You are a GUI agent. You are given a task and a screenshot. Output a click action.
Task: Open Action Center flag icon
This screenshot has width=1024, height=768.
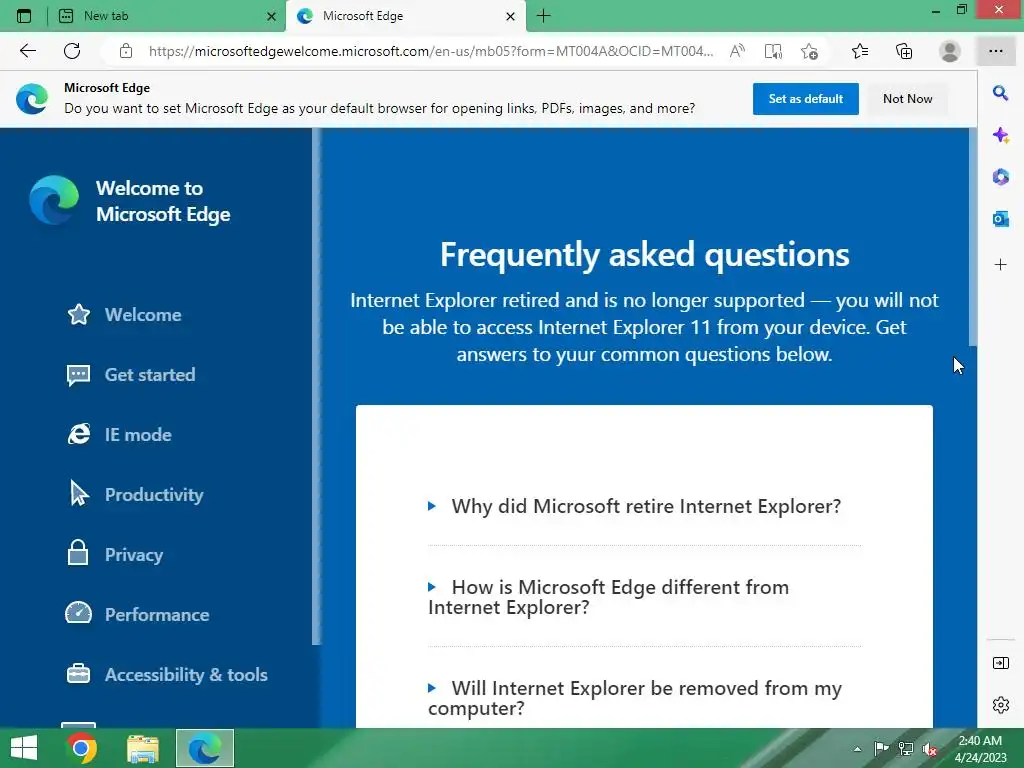[x=881, y=749]
